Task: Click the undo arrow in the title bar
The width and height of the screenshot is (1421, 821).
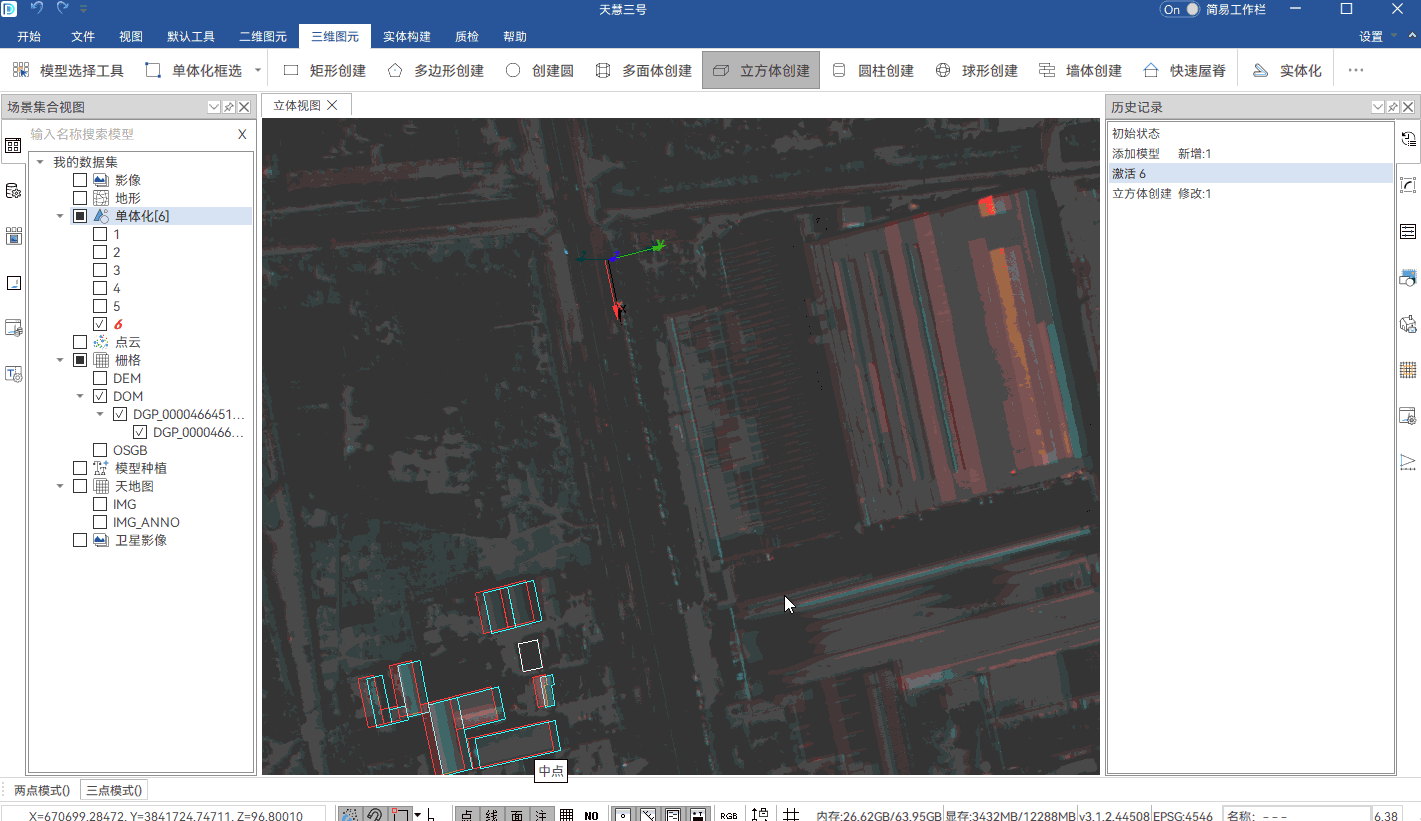Action: (x=38, y=8)
